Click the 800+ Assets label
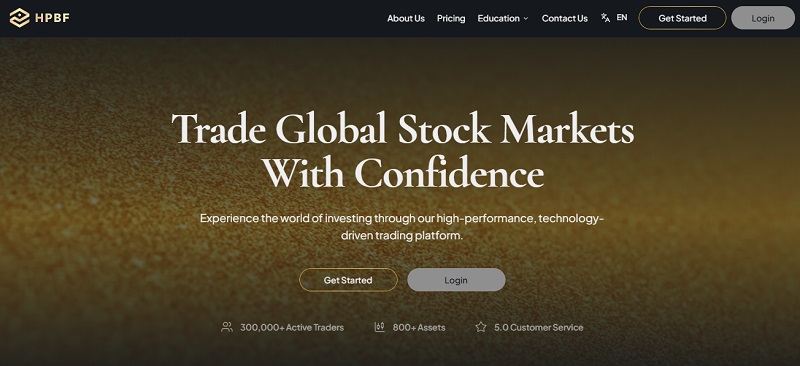 (x=419, y=327)
